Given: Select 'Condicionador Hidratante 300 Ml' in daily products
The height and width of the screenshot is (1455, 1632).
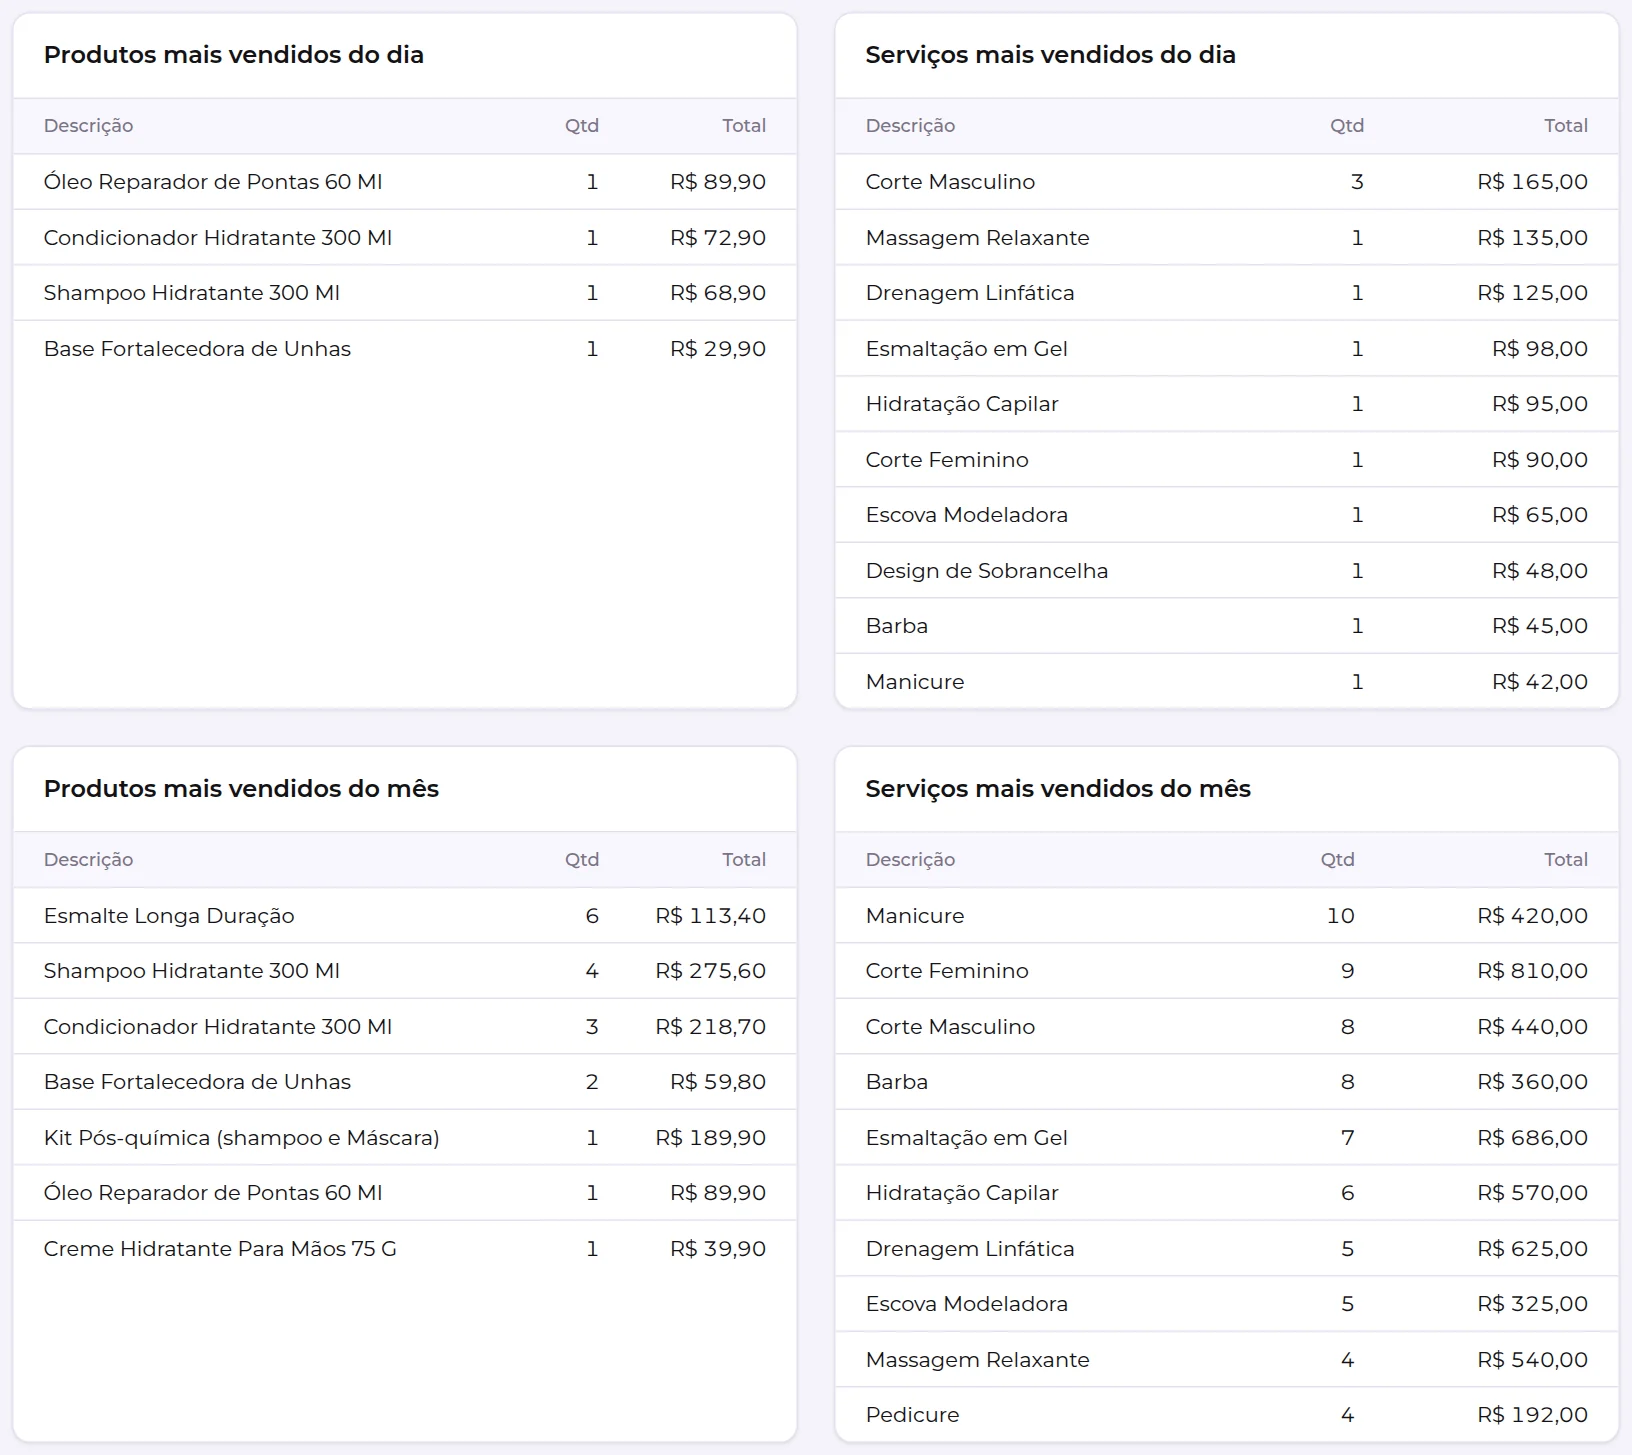Looking at the screenshot, I should click(218, 238).
